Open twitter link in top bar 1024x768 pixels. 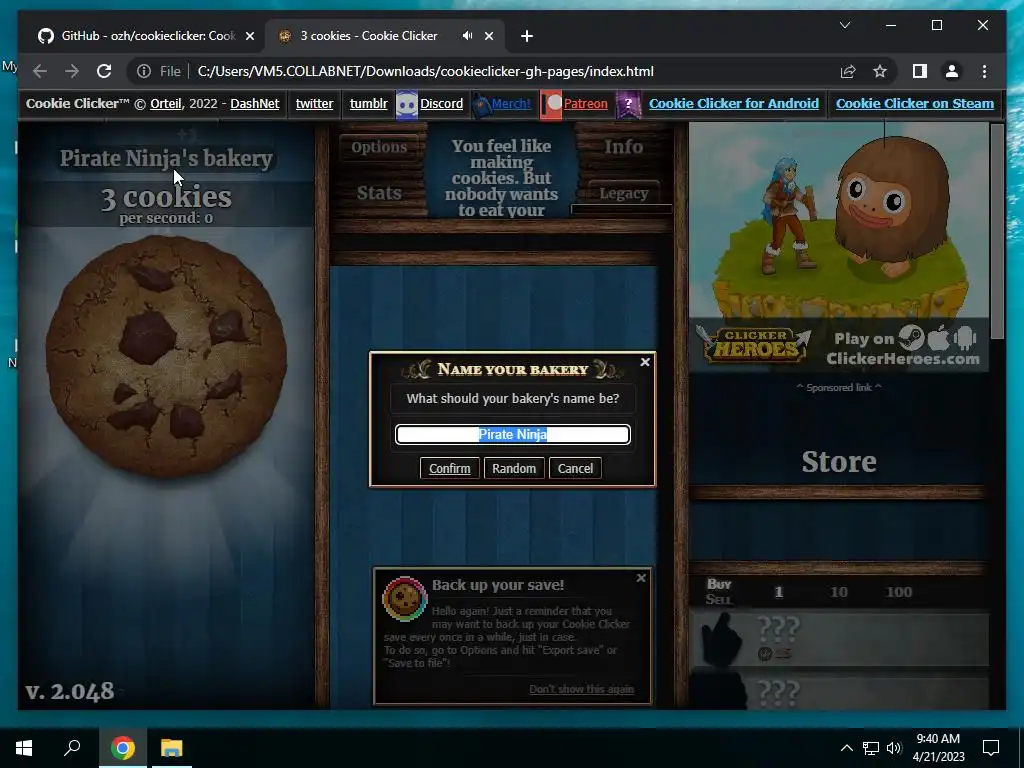pos(314,104)
